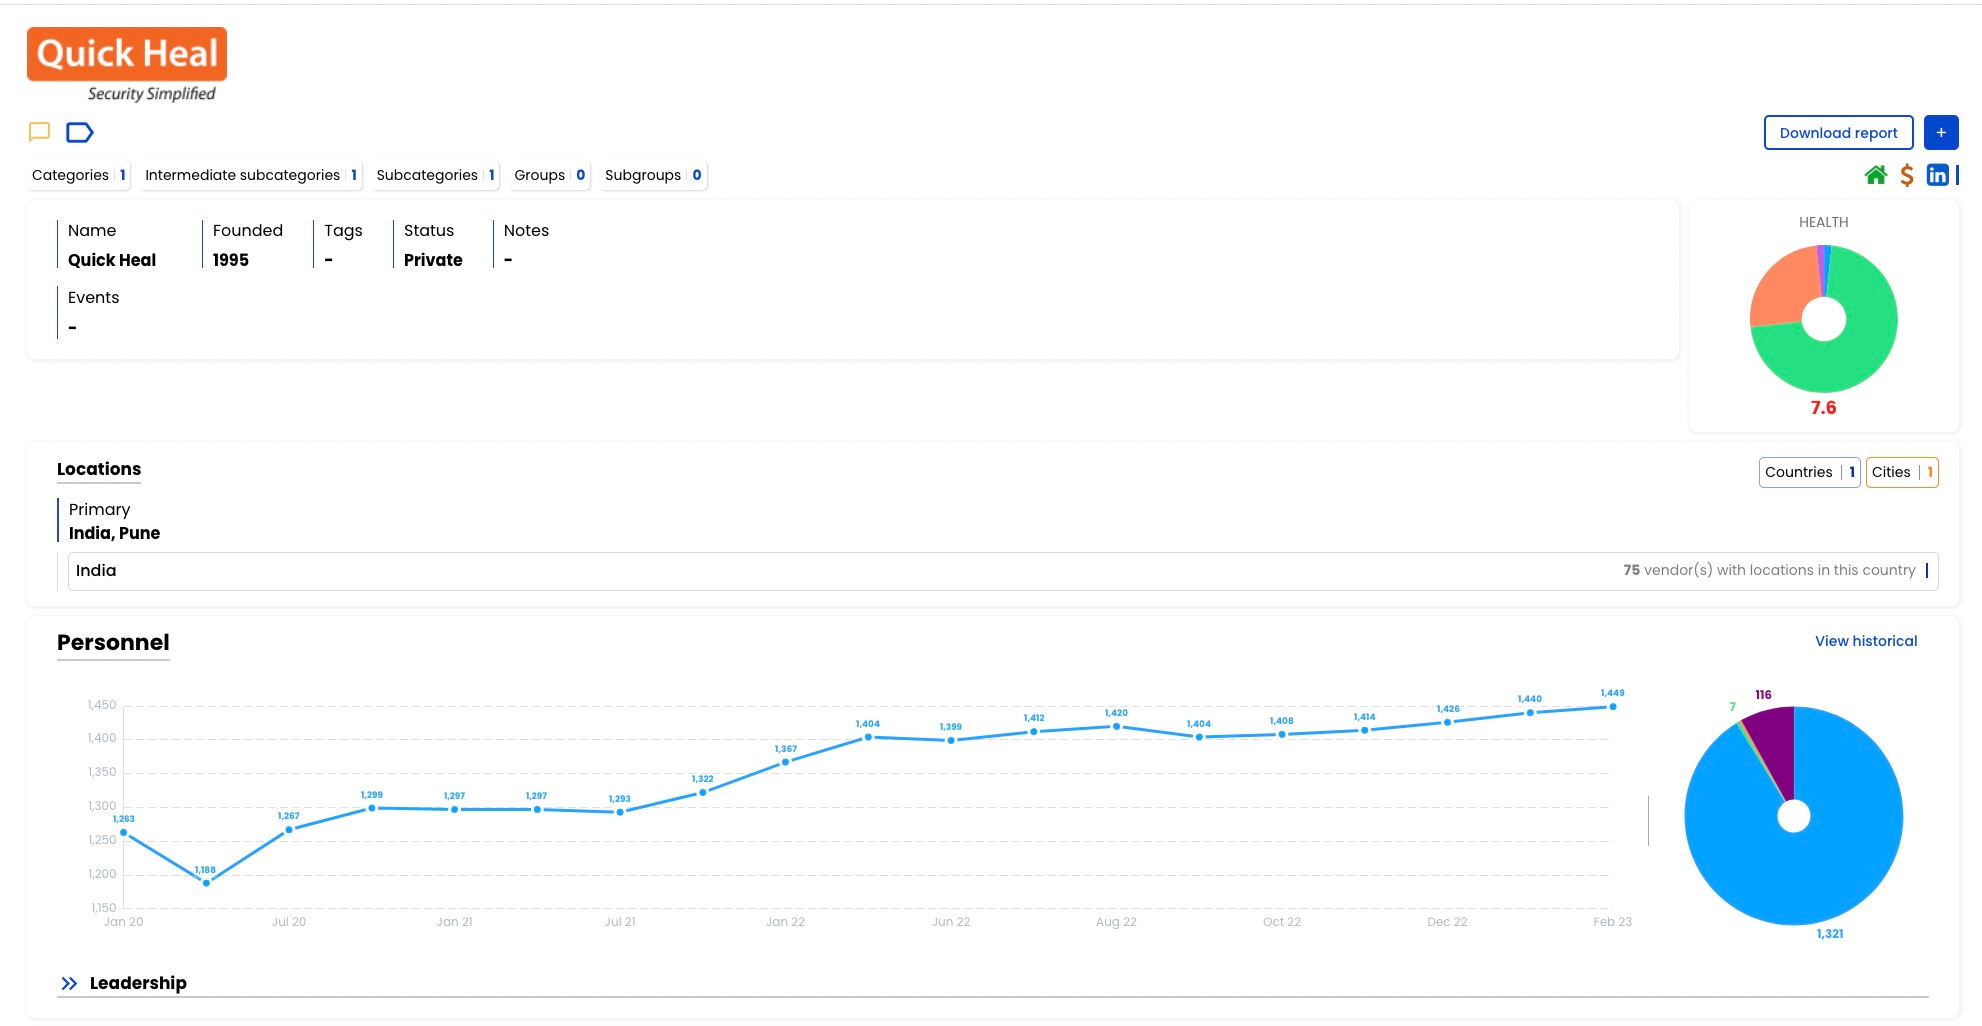Screen dimensions: 1982x1026
Task: Click the Tags field label
Action: [343, 231]
